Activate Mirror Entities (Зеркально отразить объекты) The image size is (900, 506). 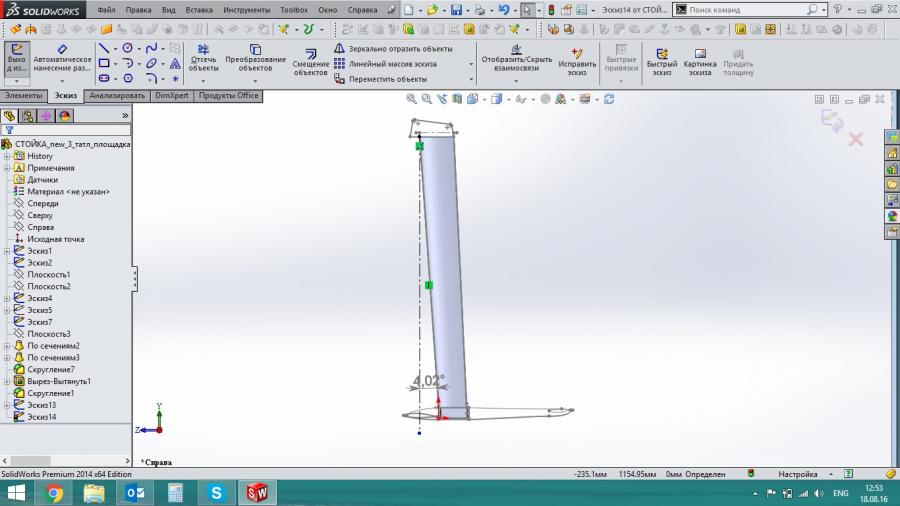[x=394, y=49]
